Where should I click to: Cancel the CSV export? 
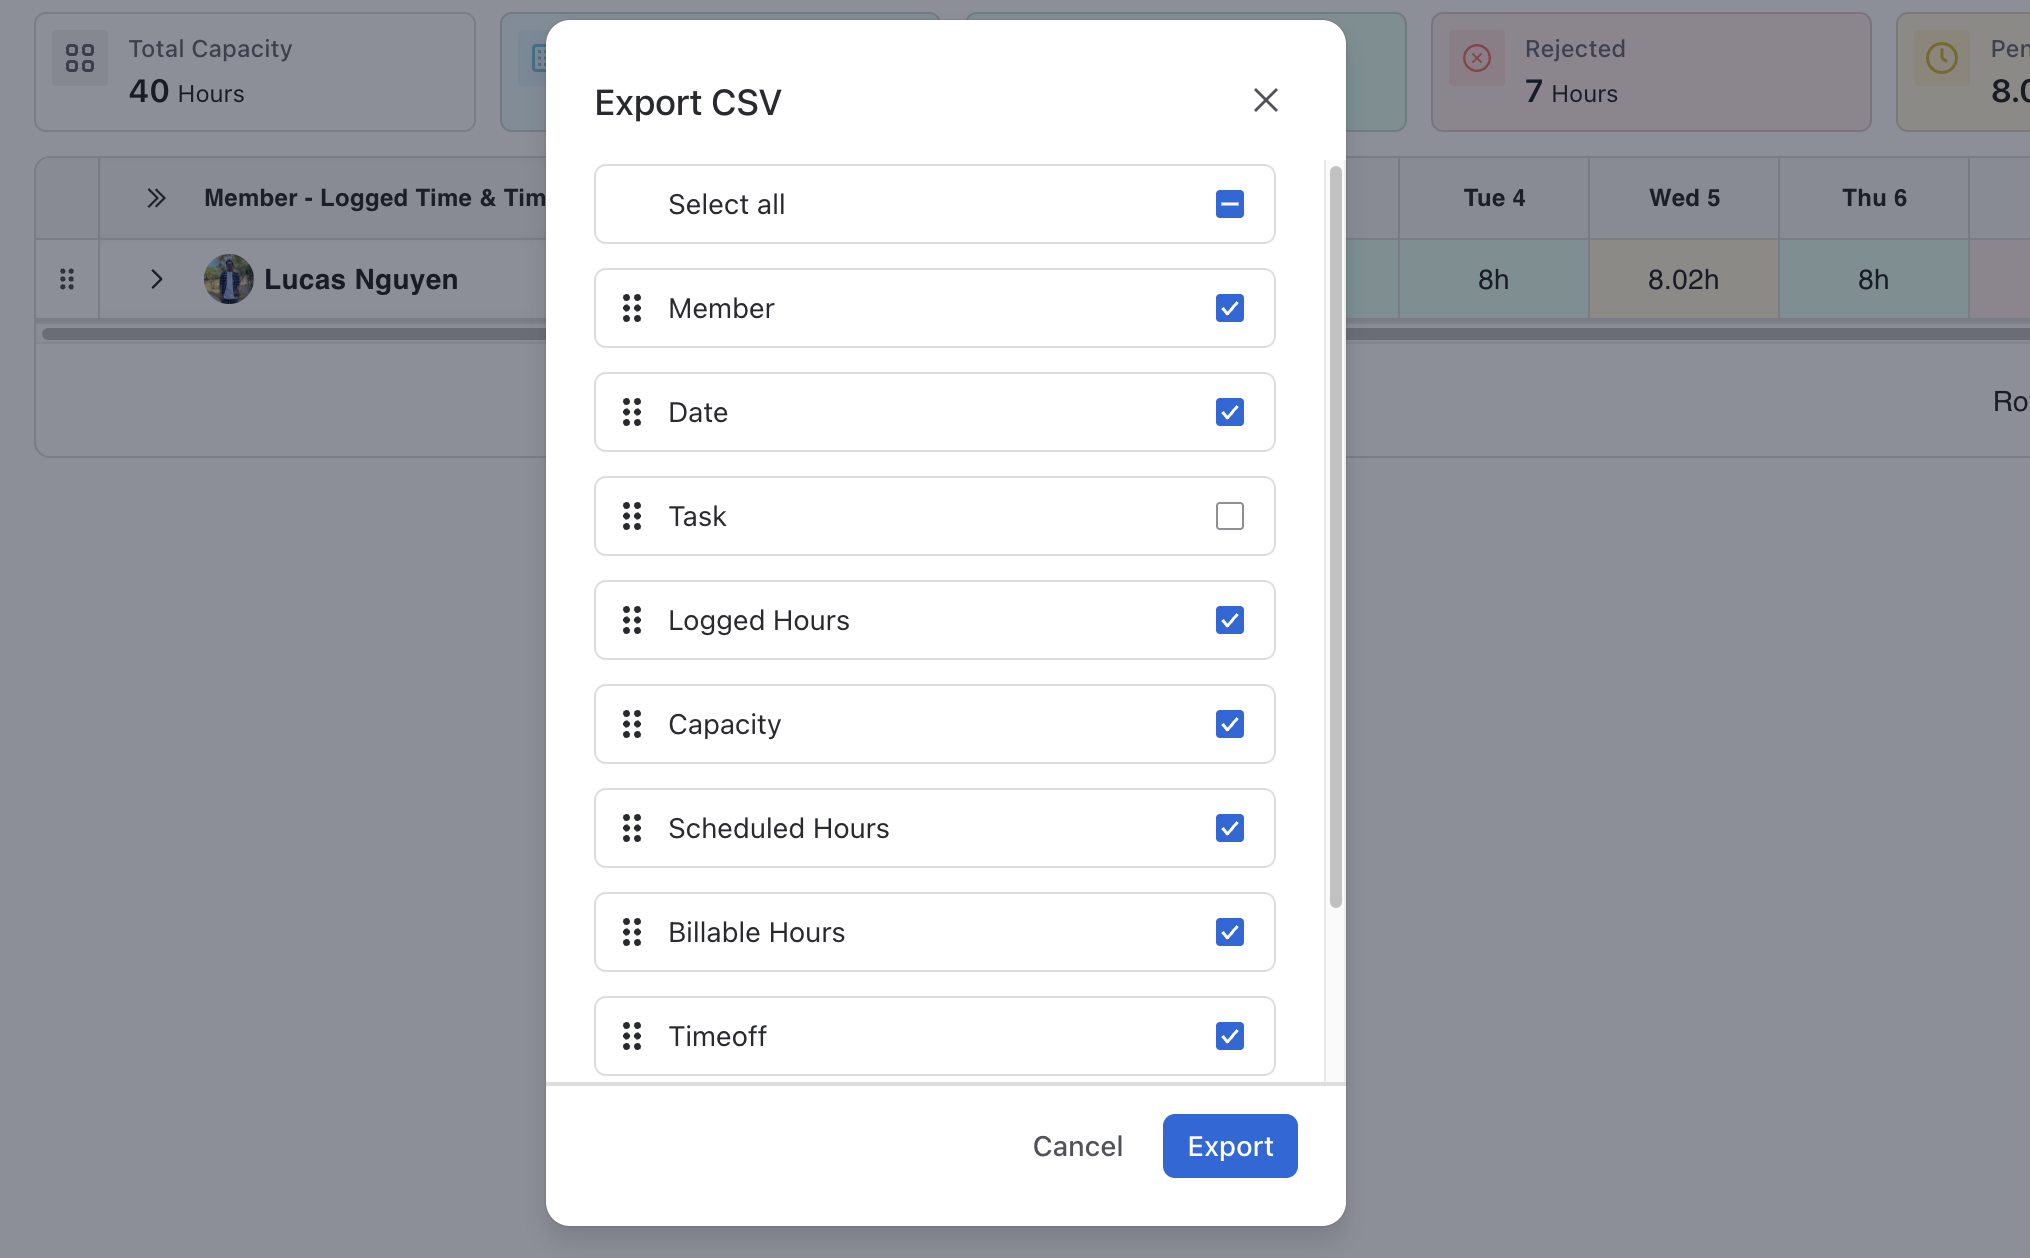coord(1077,1146)
